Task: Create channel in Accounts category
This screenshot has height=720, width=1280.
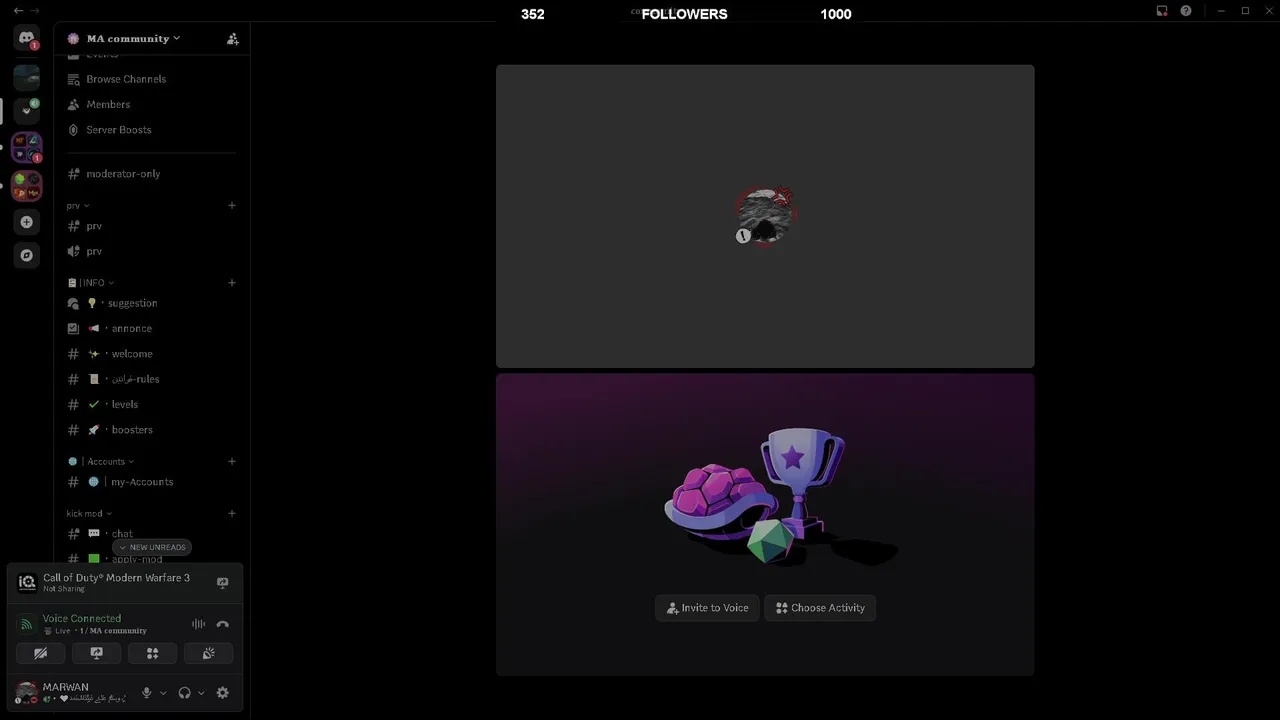Action: pos(232,461)
